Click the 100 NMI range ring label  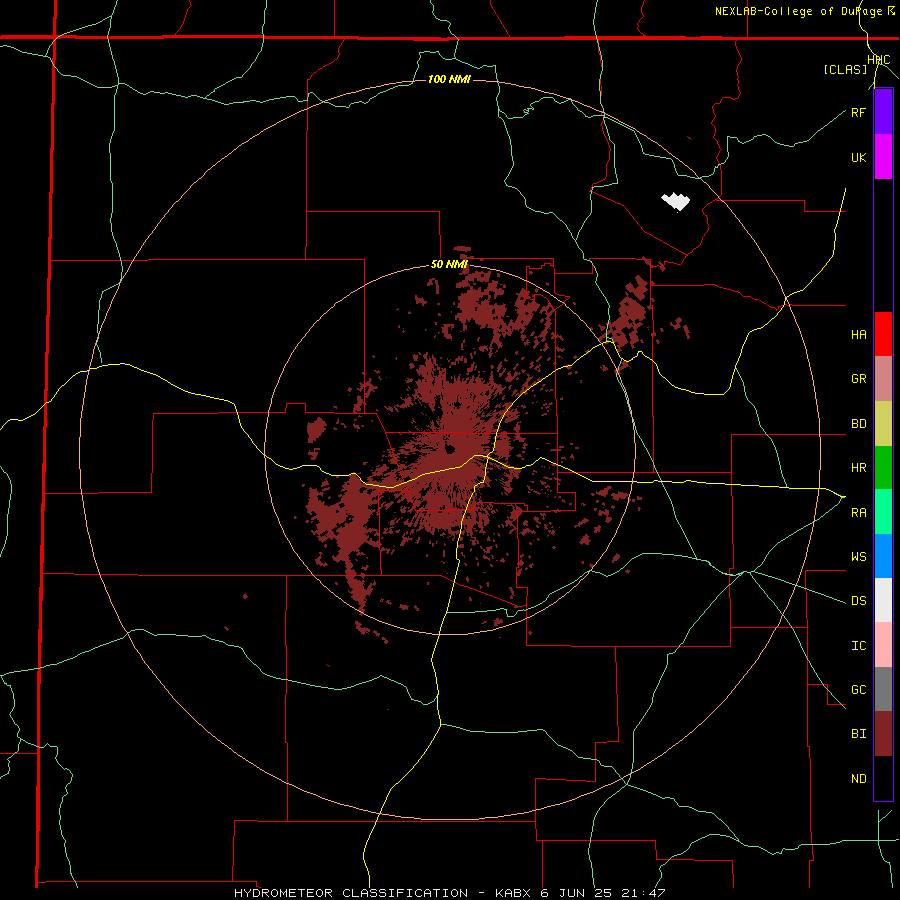click(449, 79)
